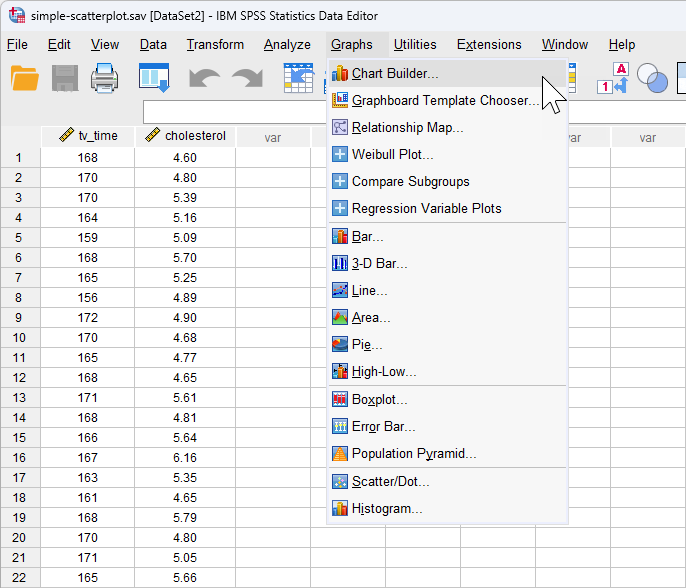Viewport: 686px width, 588px height.
Task: Click the Redo arrow icon
Action: (x=247, y=79)
